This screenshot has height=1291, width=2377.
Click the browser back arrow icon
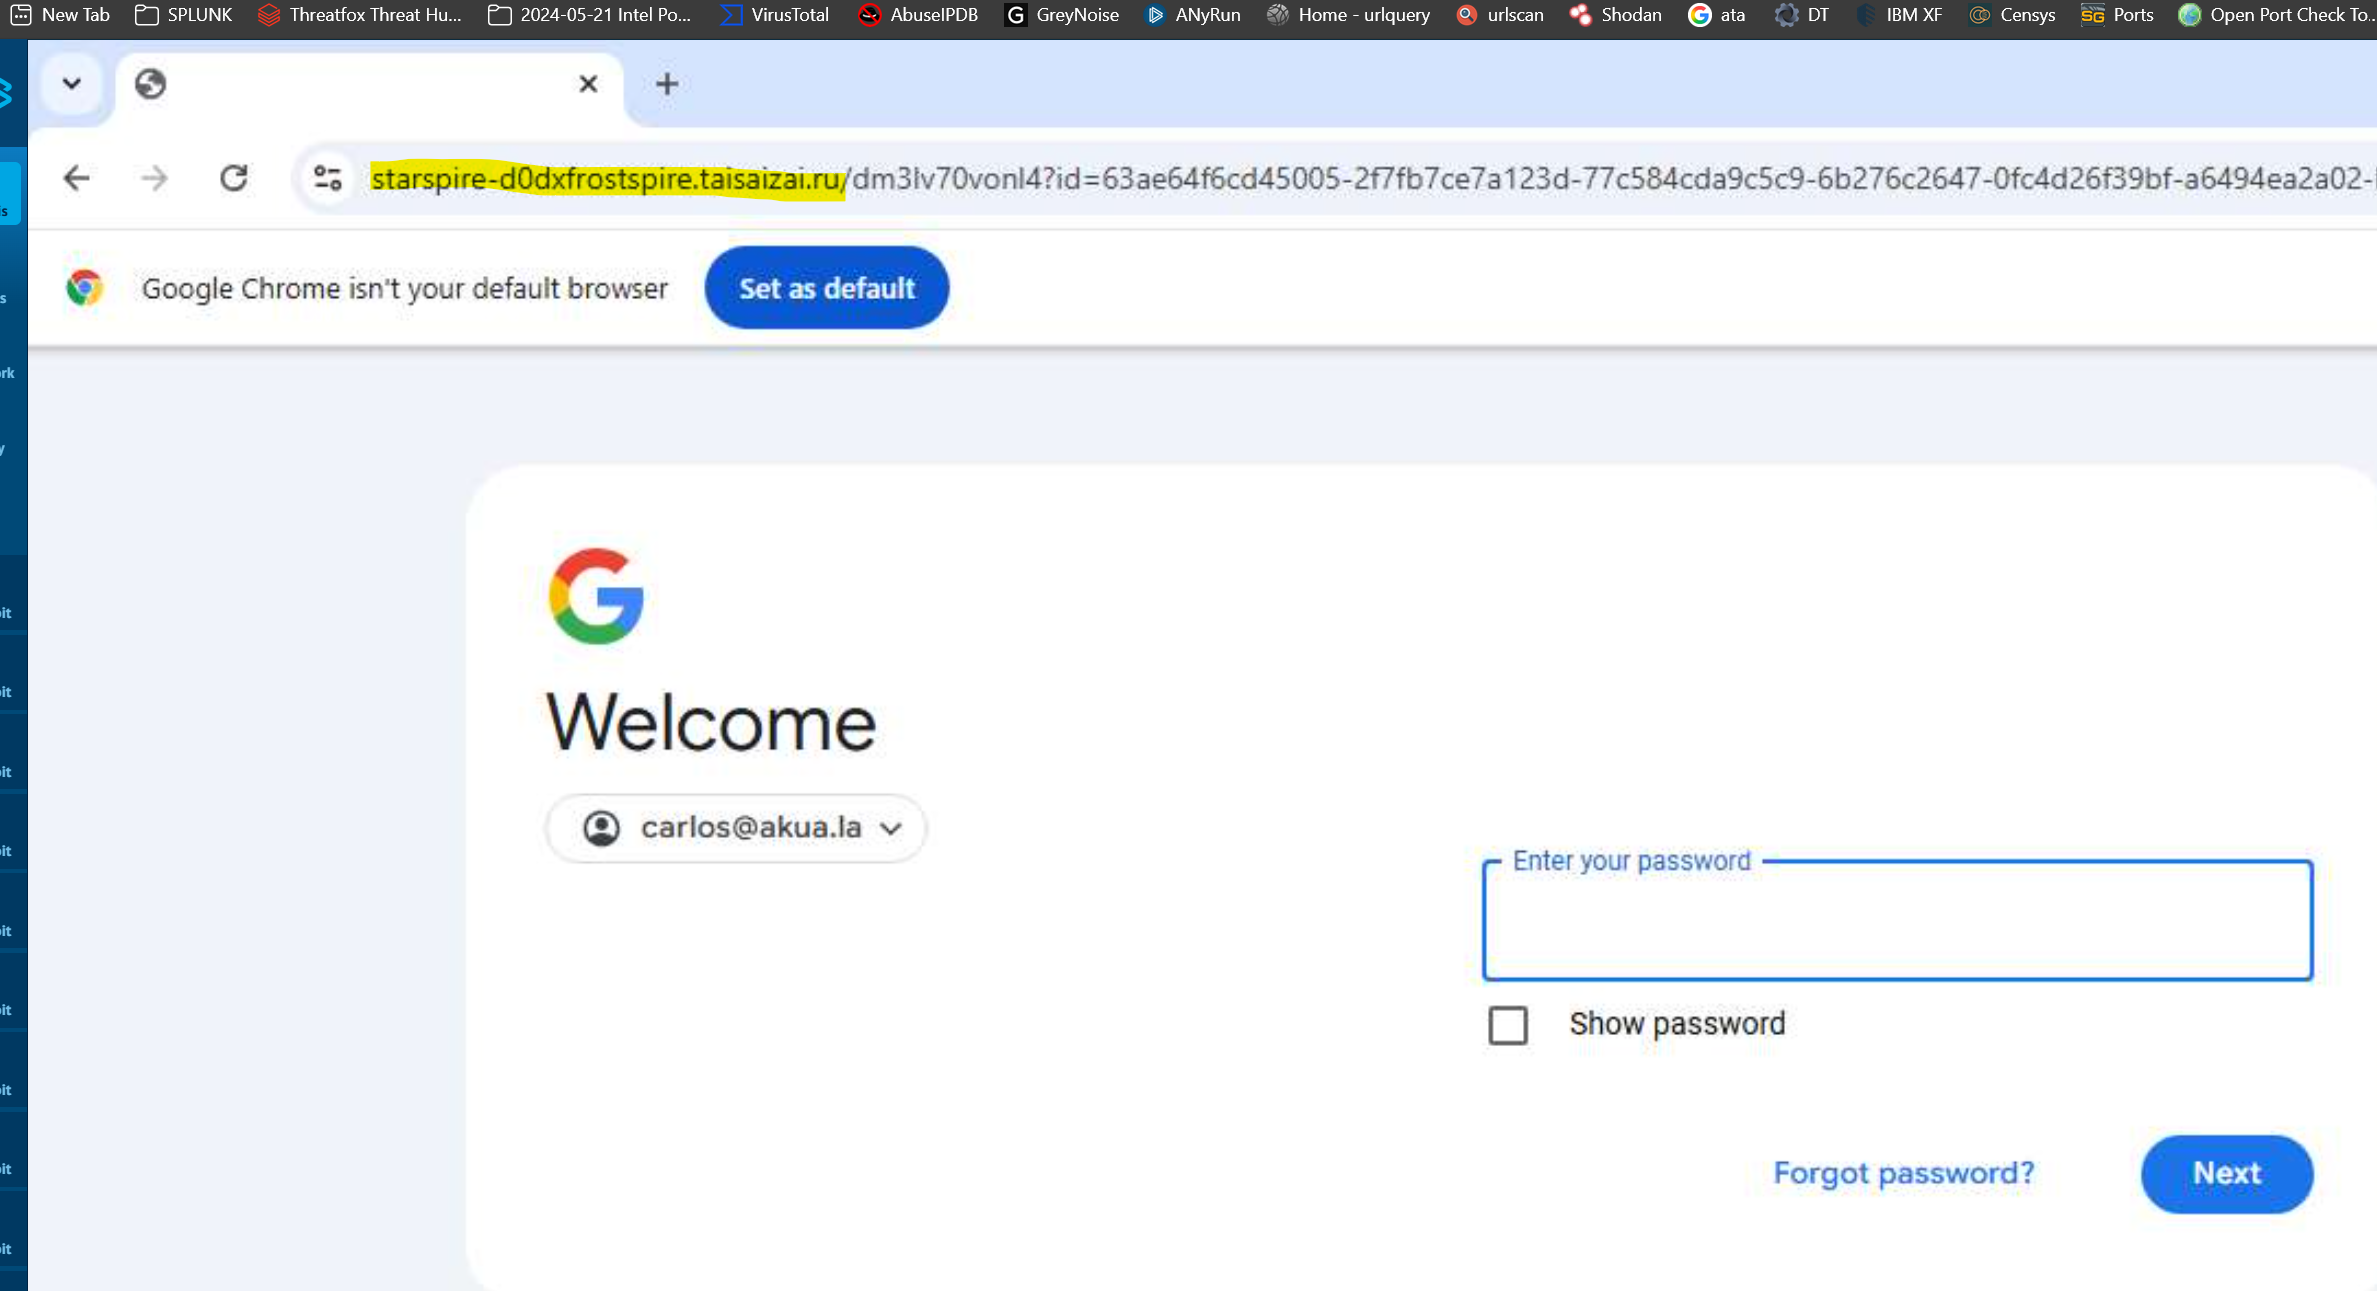76,178
